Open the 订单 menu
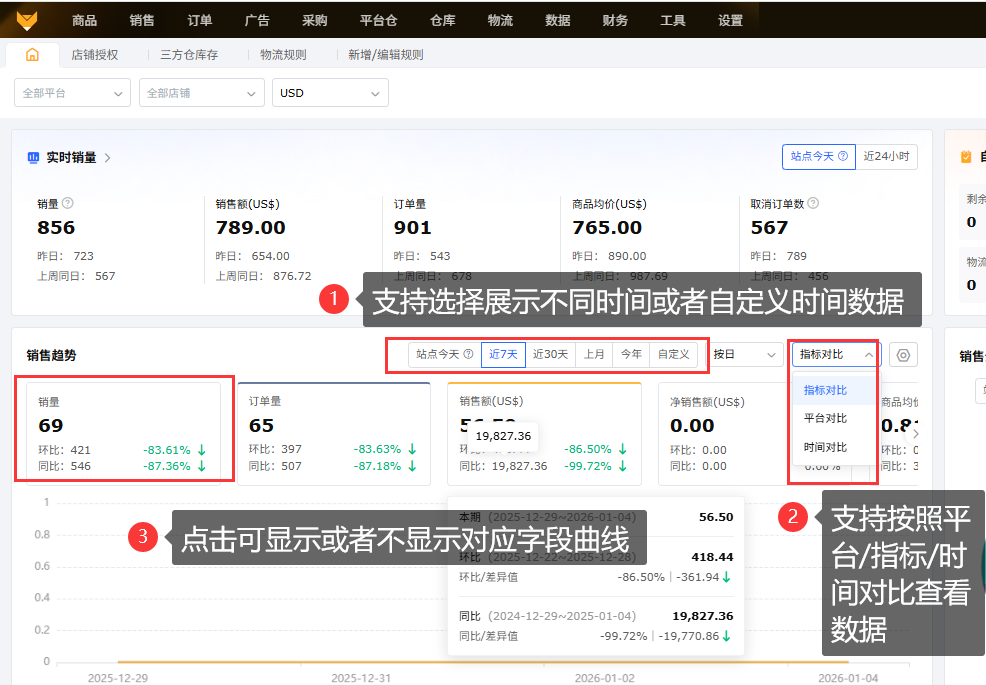Screen dimensions: 986x685 199,20
